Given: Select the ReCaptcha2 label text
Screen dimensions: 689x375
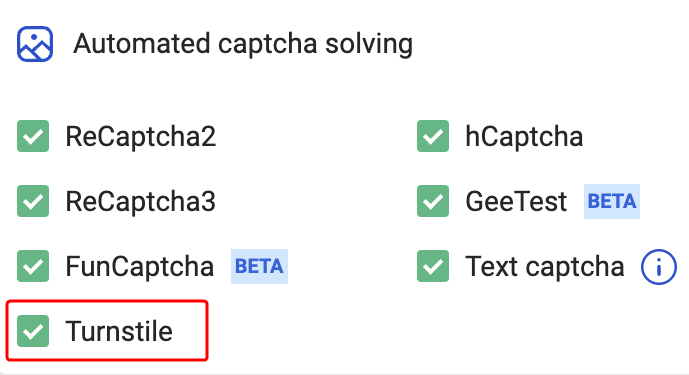Looking at the screenshot, I should click(x=141, y=136).
